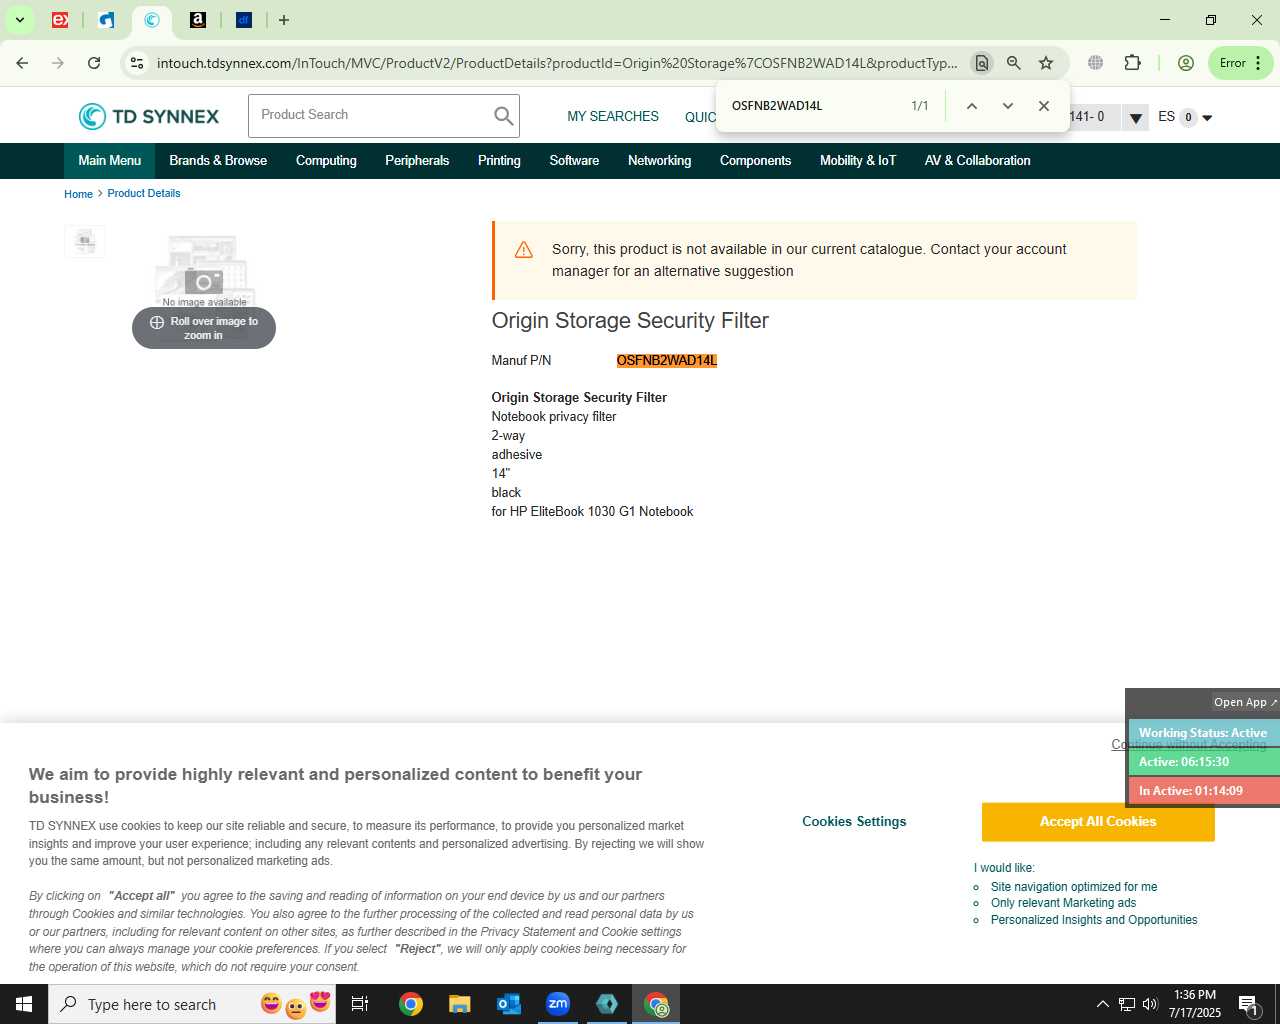The width and height of the screenshot is (1280, 1024).
Task: Open Task View in the taskbar
Action: (x=361, y=1004)
